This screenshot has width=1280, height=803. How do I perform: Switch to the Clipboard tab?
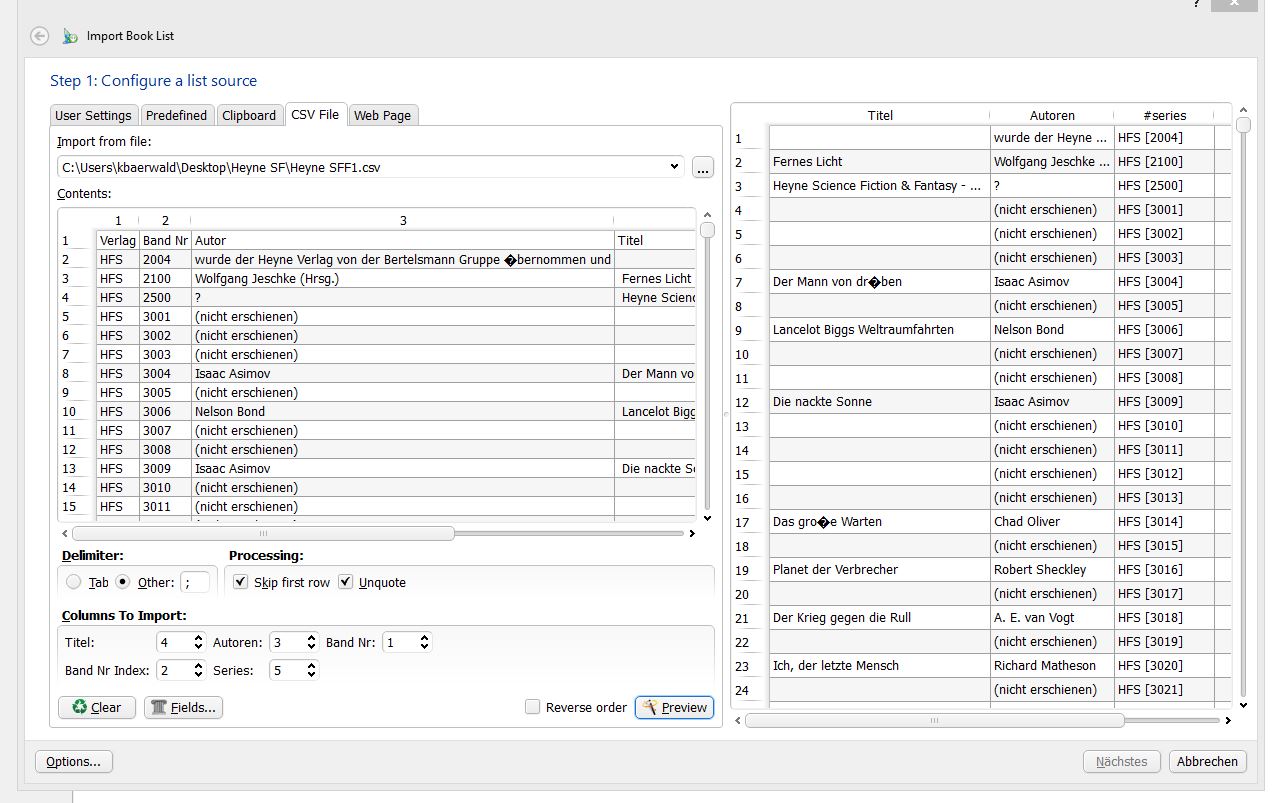click(249, 115)
